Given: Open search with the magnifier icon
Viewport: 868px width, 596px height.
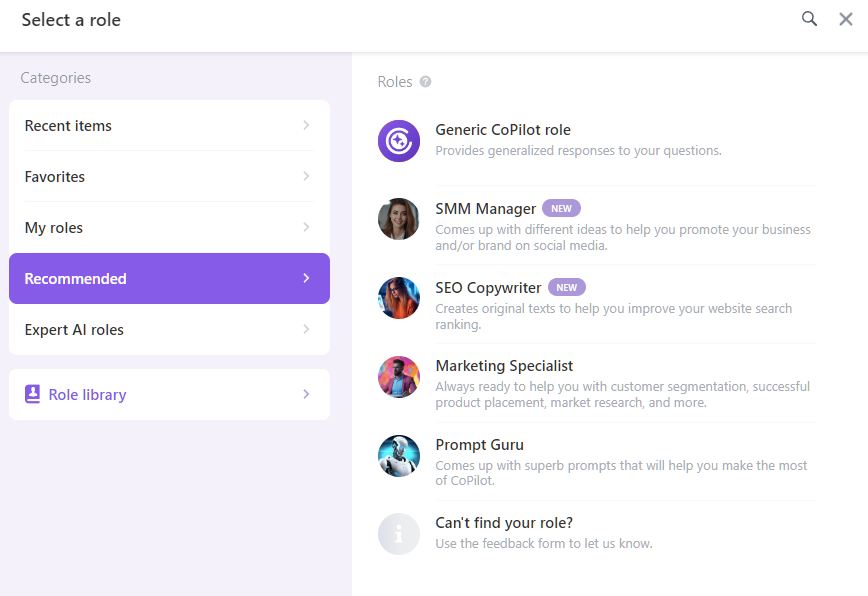Looking at the screenshot, I should (x=809, y=18).
